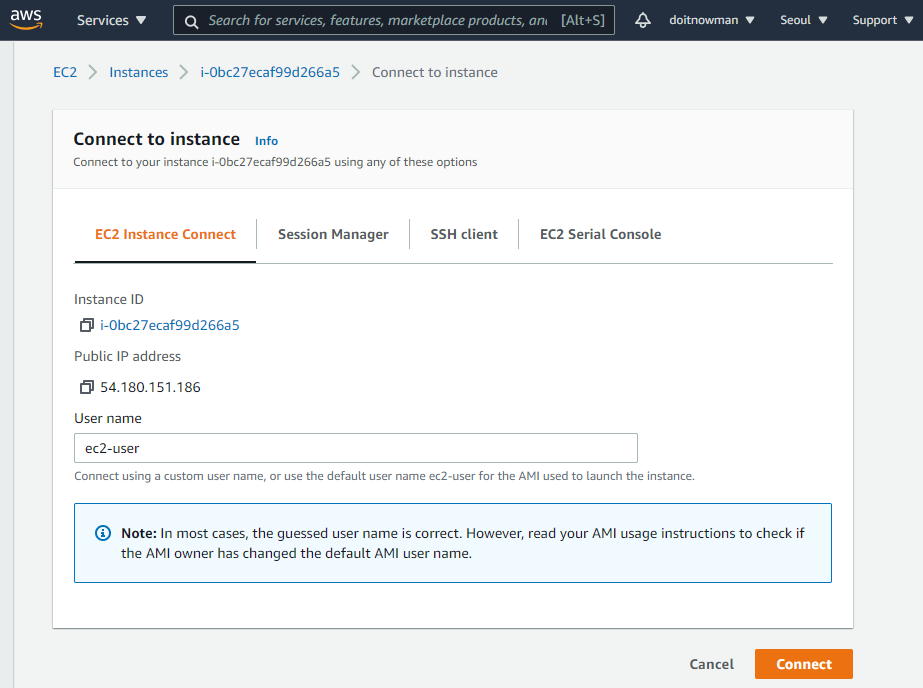
Task: Open instance ID breadcrumb i-0bc27ecaf99d266a5
Action: click(x=270, y=72)
